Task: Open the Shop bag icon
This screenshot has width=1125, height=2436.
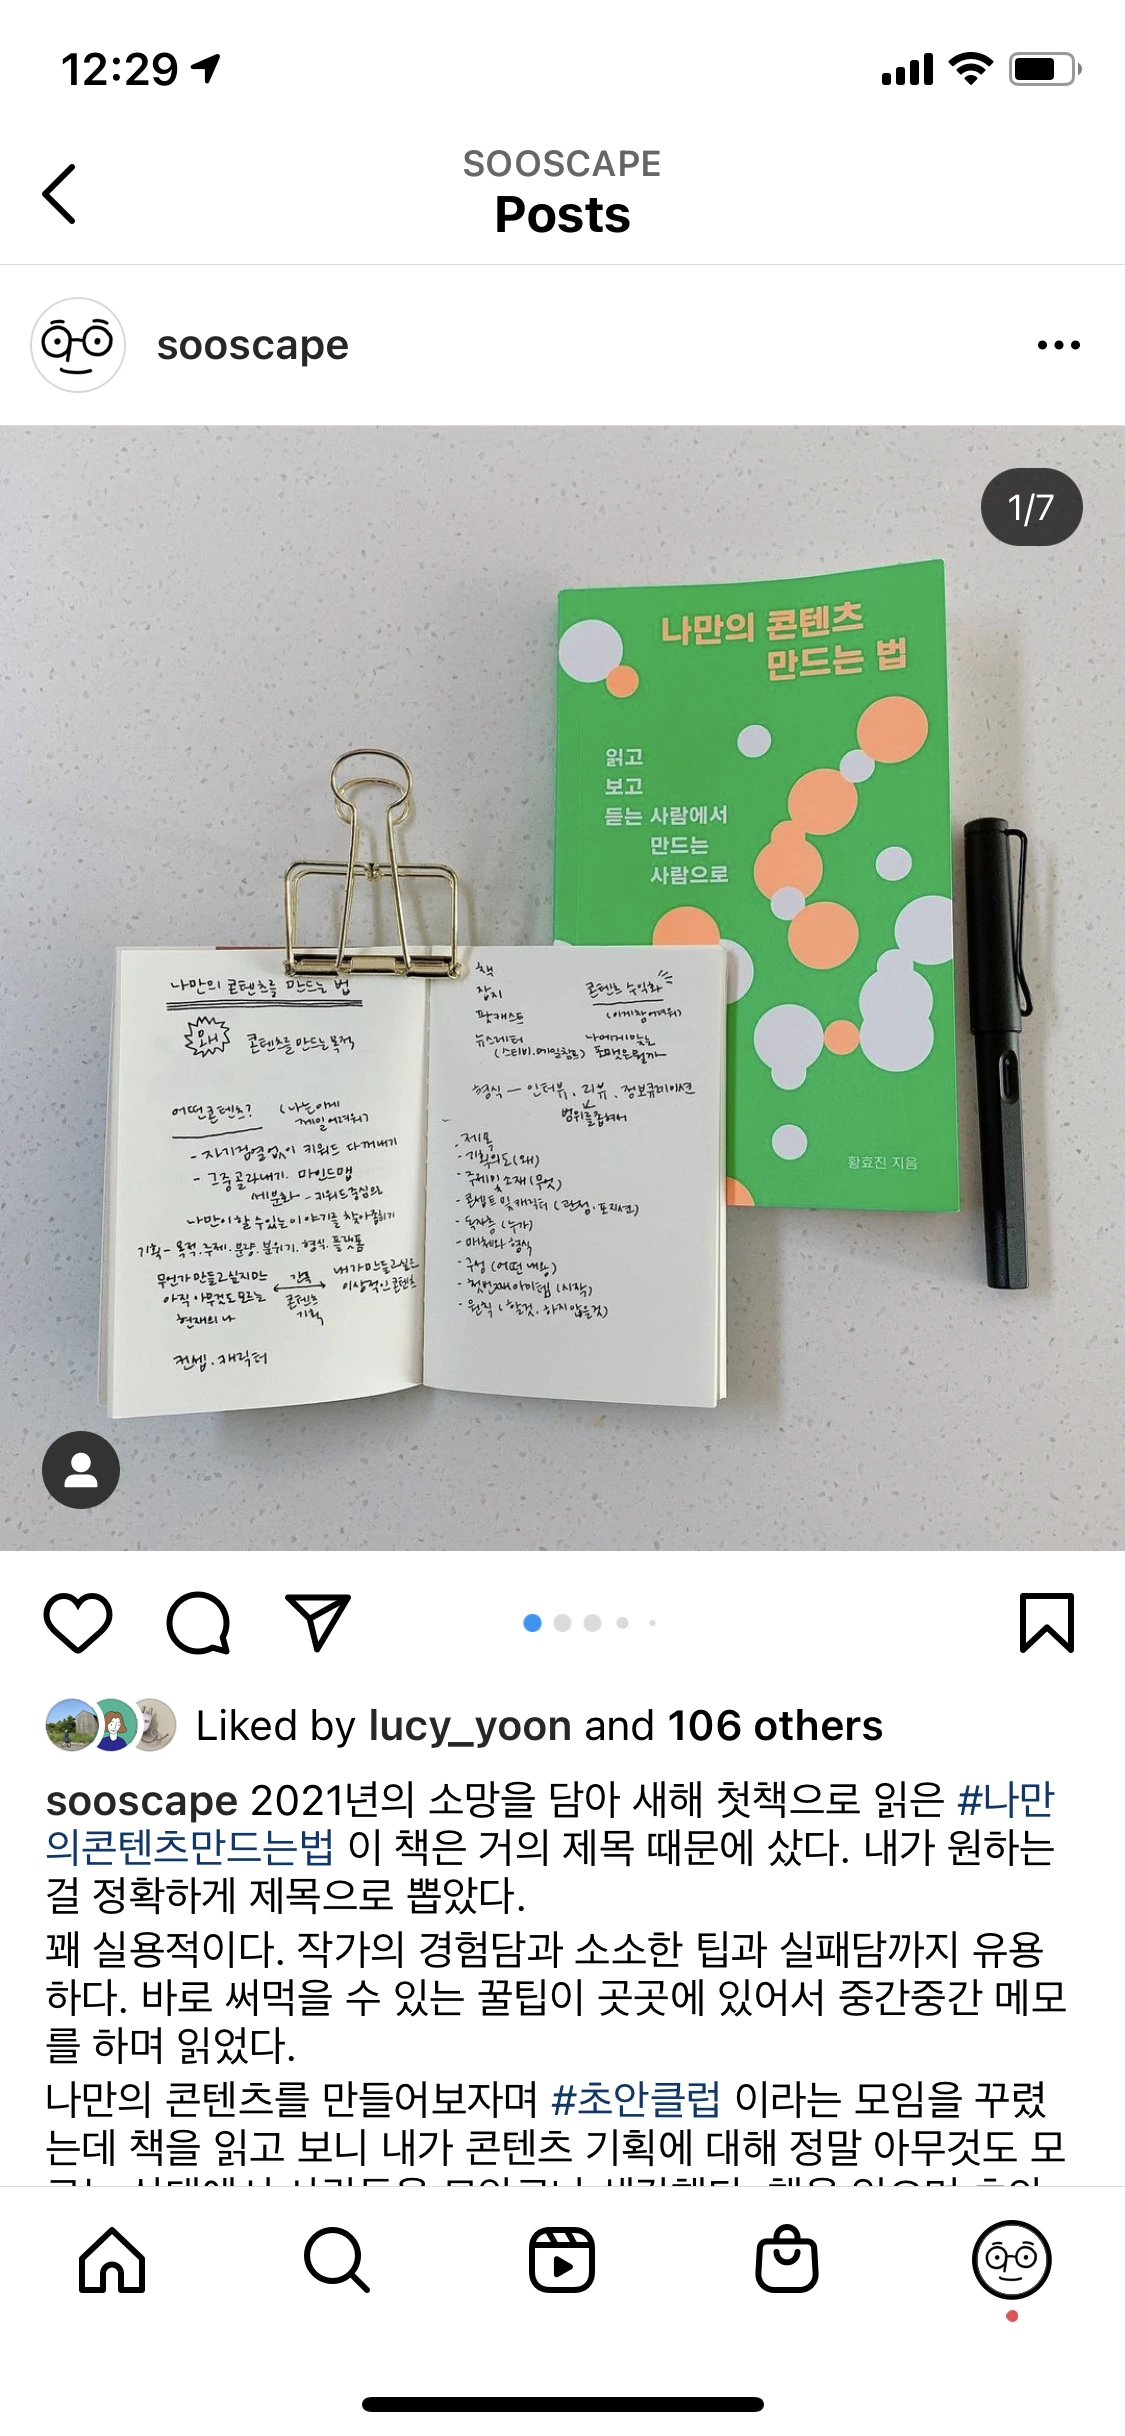Action: (x=787, y=2259)
